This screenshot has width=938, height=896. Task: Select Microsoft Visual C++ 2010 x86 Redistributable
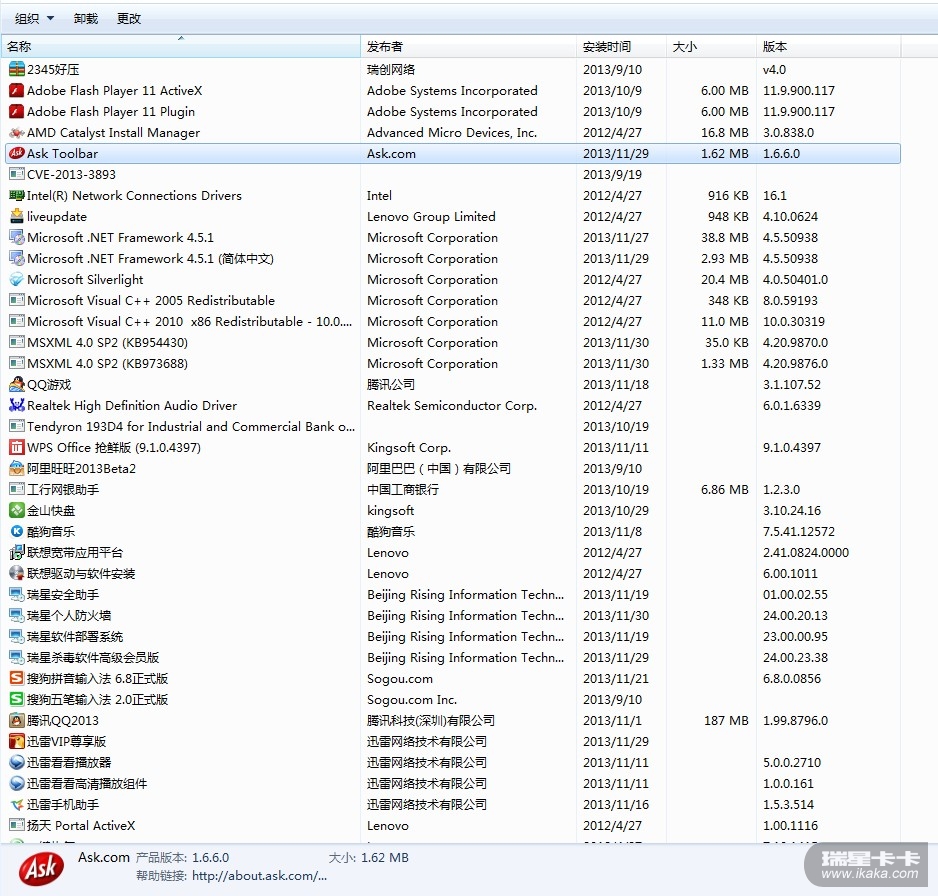tap(452, 321)
